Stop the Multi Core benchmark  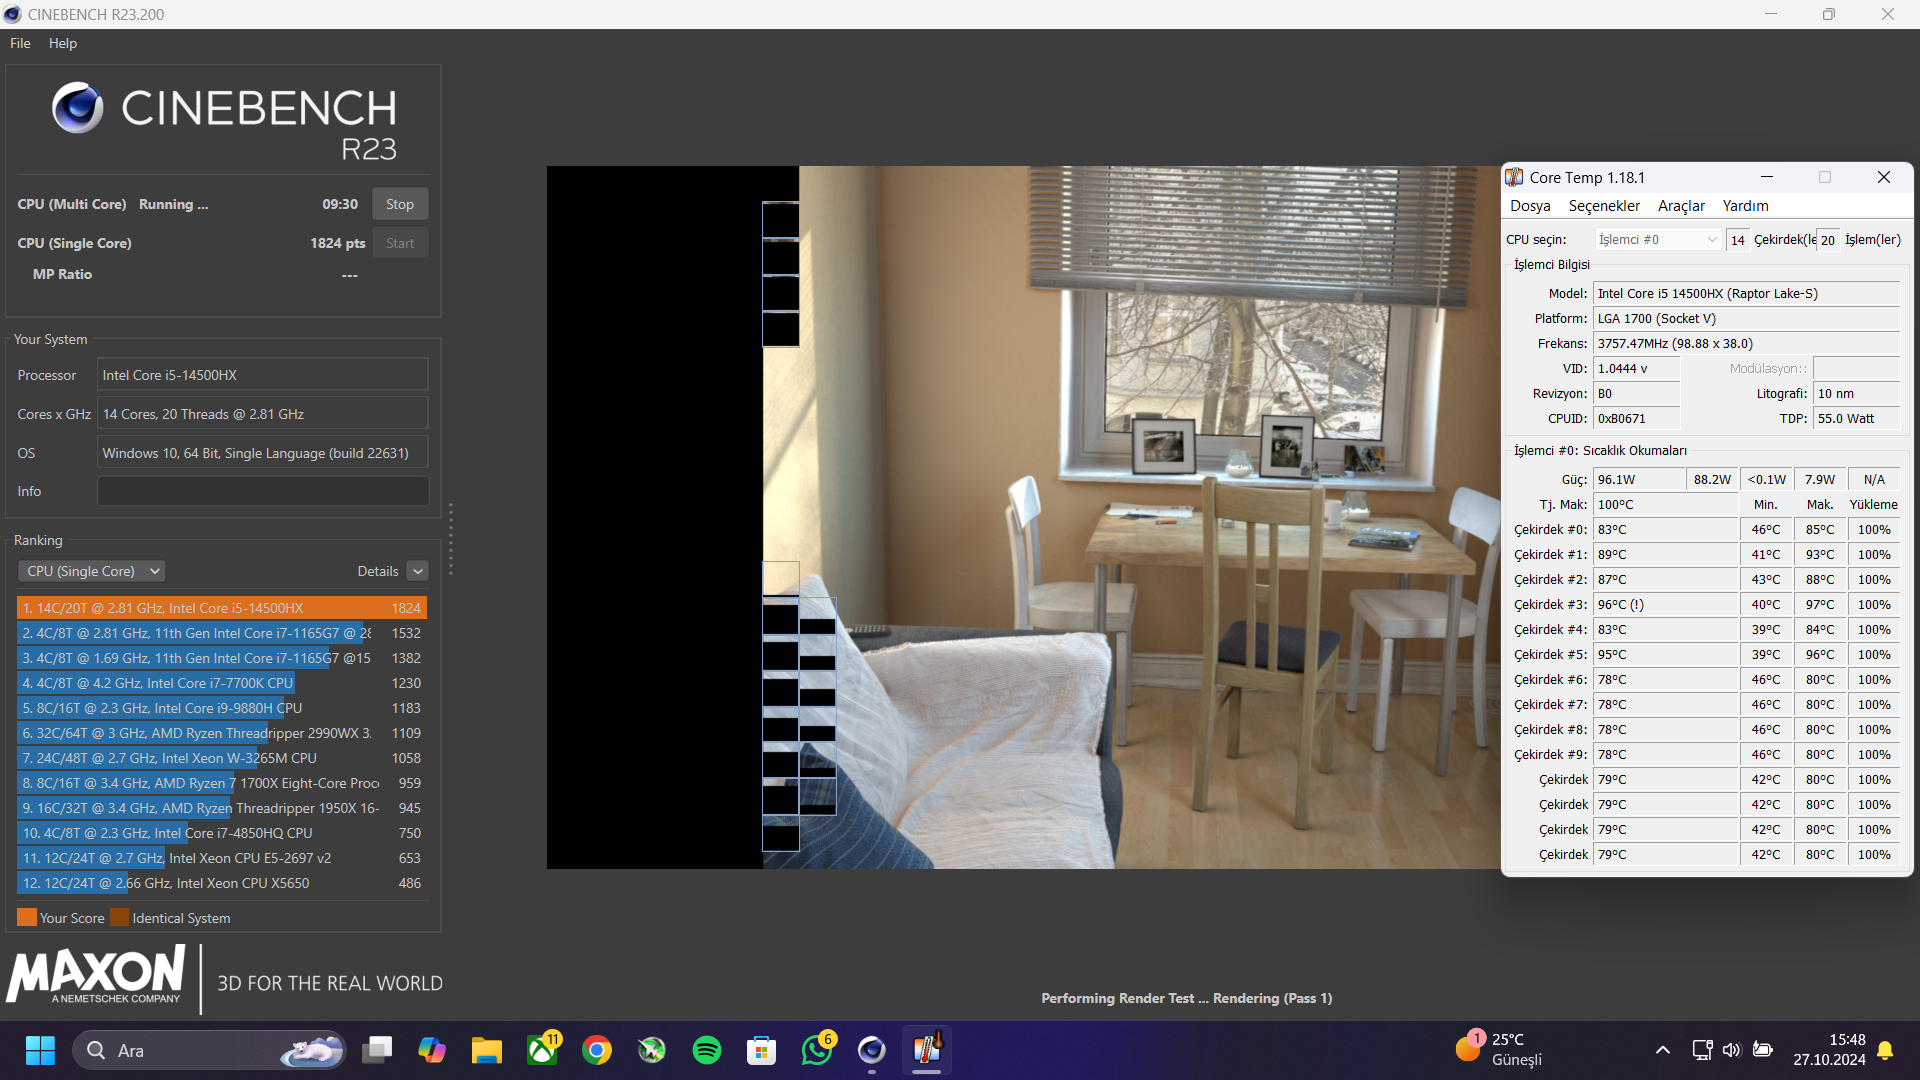(x=399, y=204)
